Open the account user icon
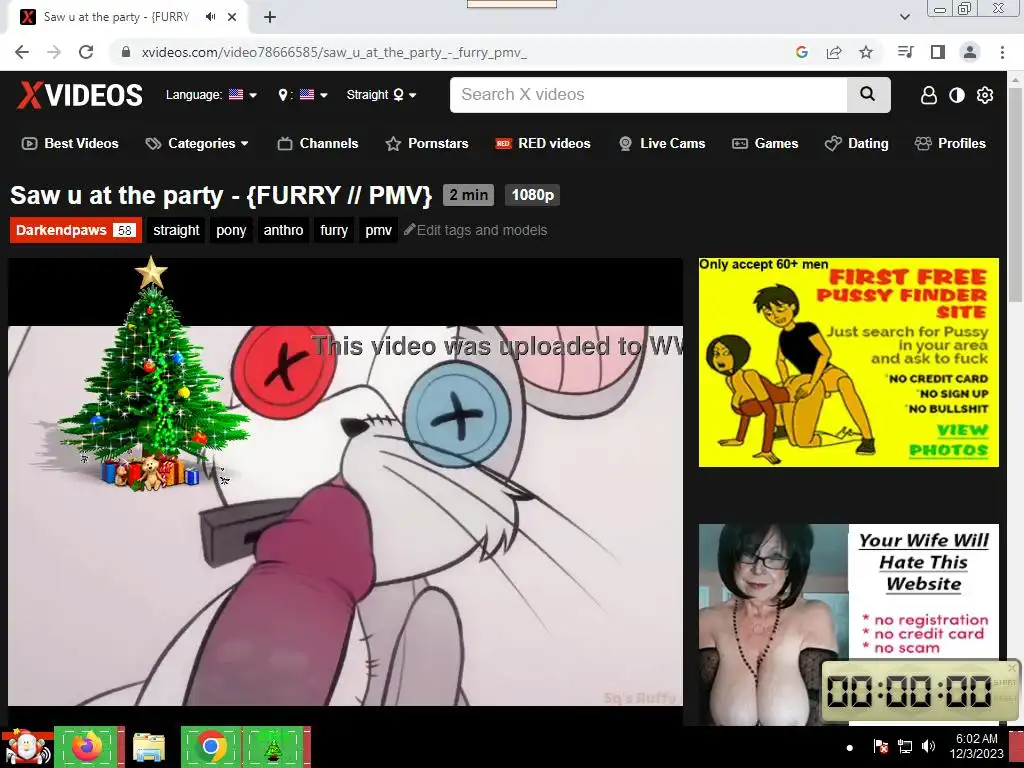 click(928, 95)
